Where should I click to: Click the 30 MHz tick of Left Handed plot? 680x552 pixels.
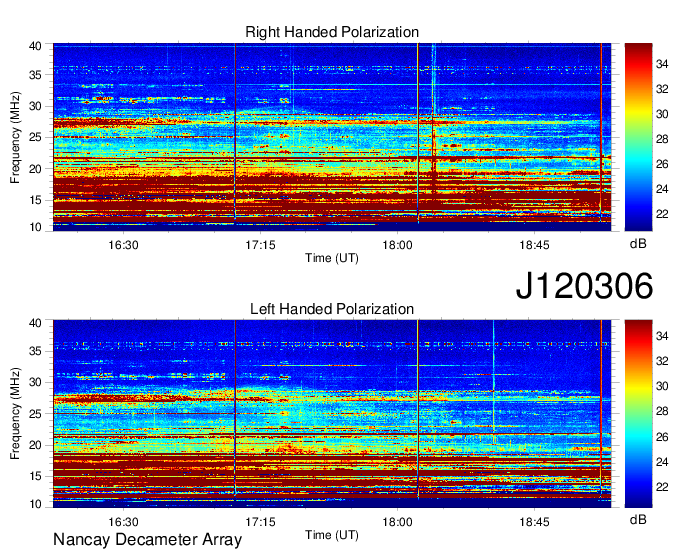[x=35, y=382]
